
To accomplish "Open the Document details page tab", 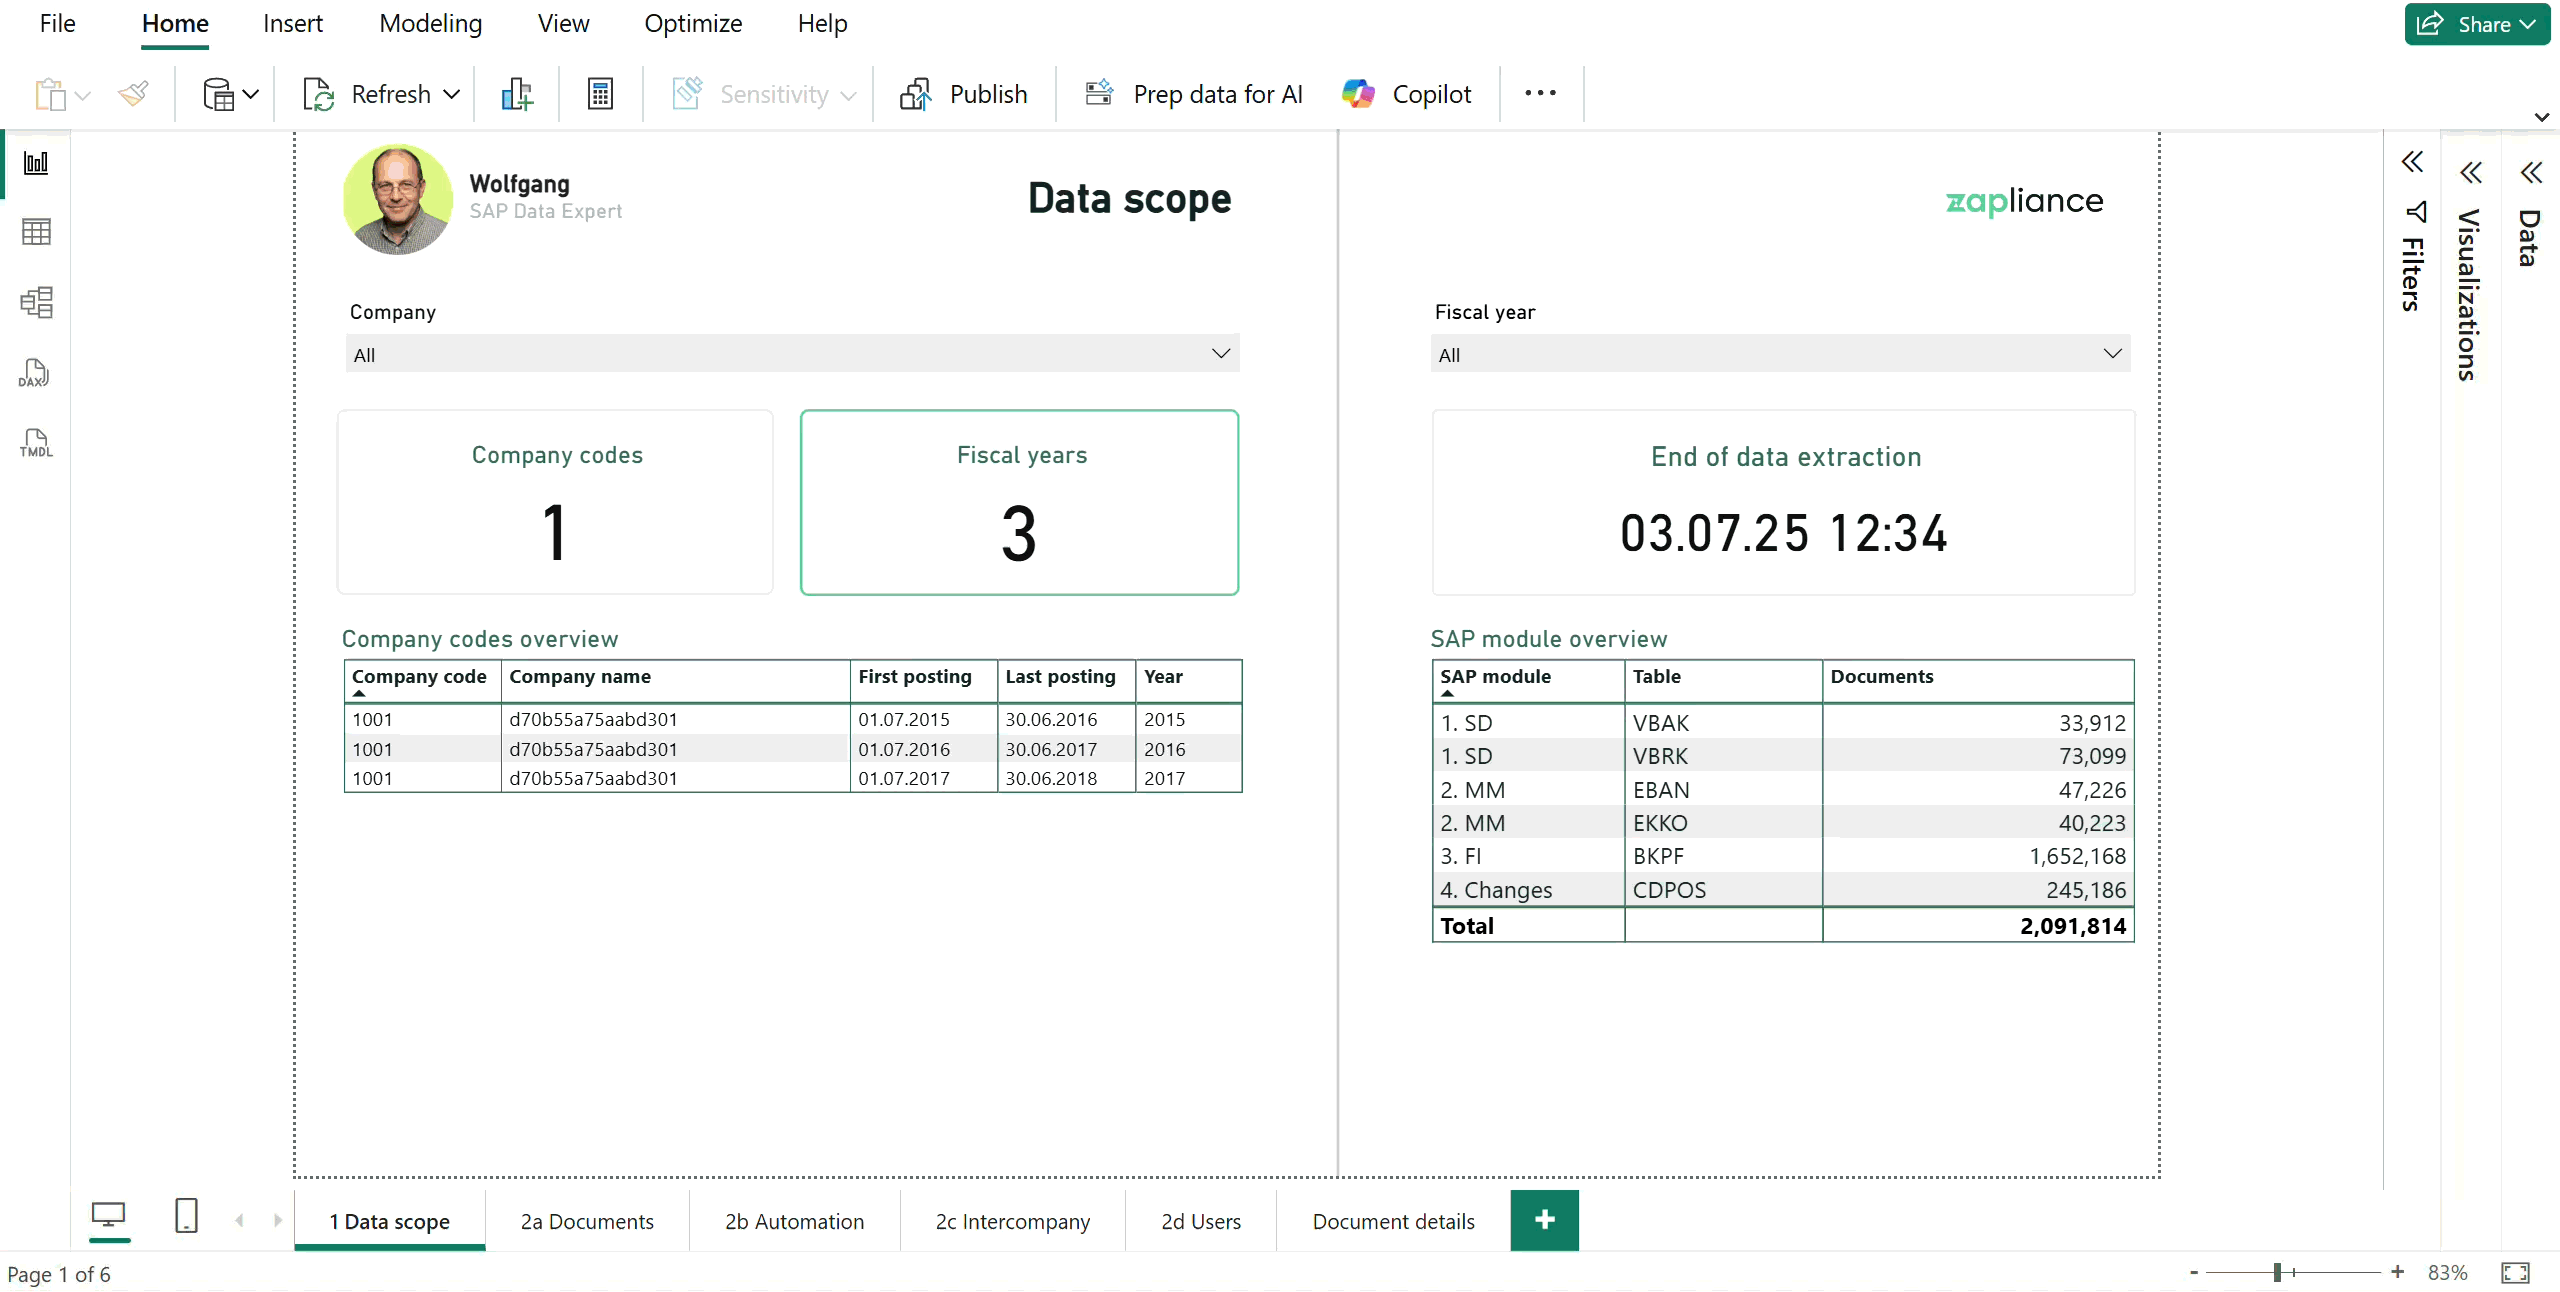I will [1393, 1221].
